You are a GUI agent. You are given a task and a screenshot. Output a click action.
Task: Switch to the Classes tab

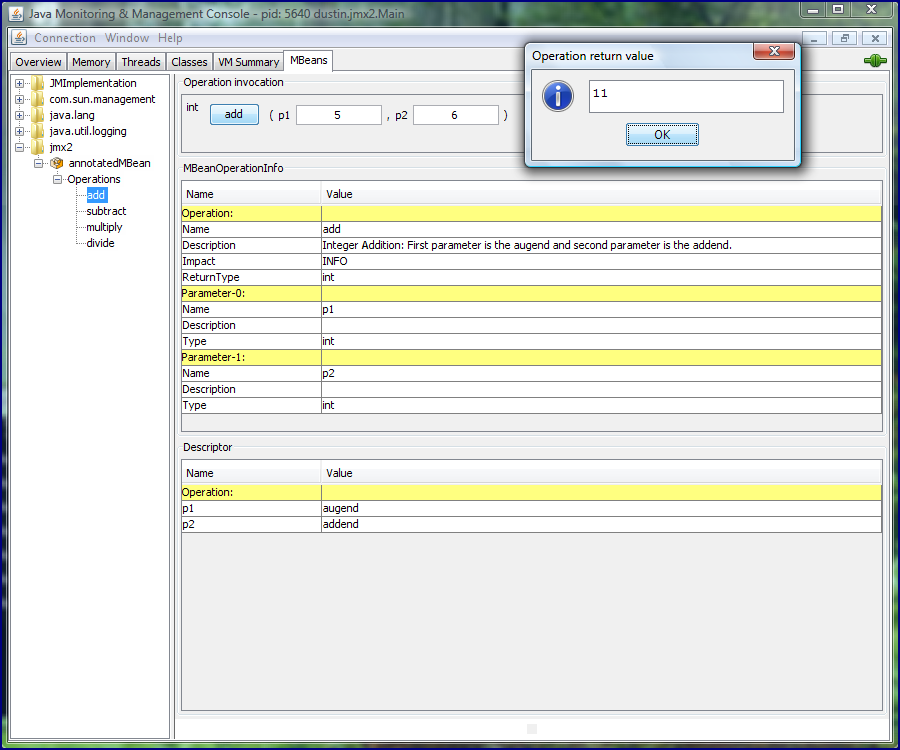pos(189,62)
